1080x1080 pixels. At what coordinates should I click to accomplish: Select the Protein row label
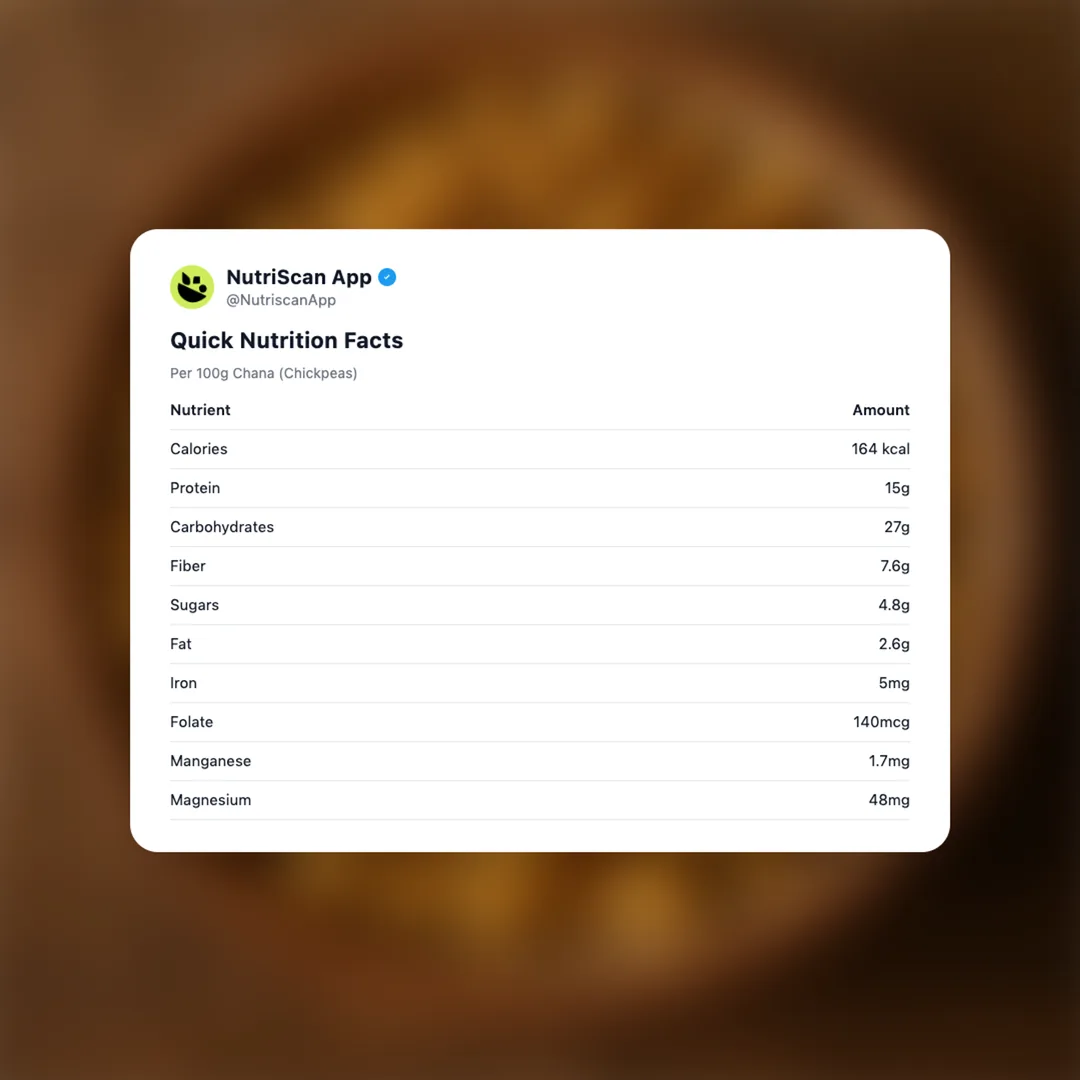[x=195, y=488]
